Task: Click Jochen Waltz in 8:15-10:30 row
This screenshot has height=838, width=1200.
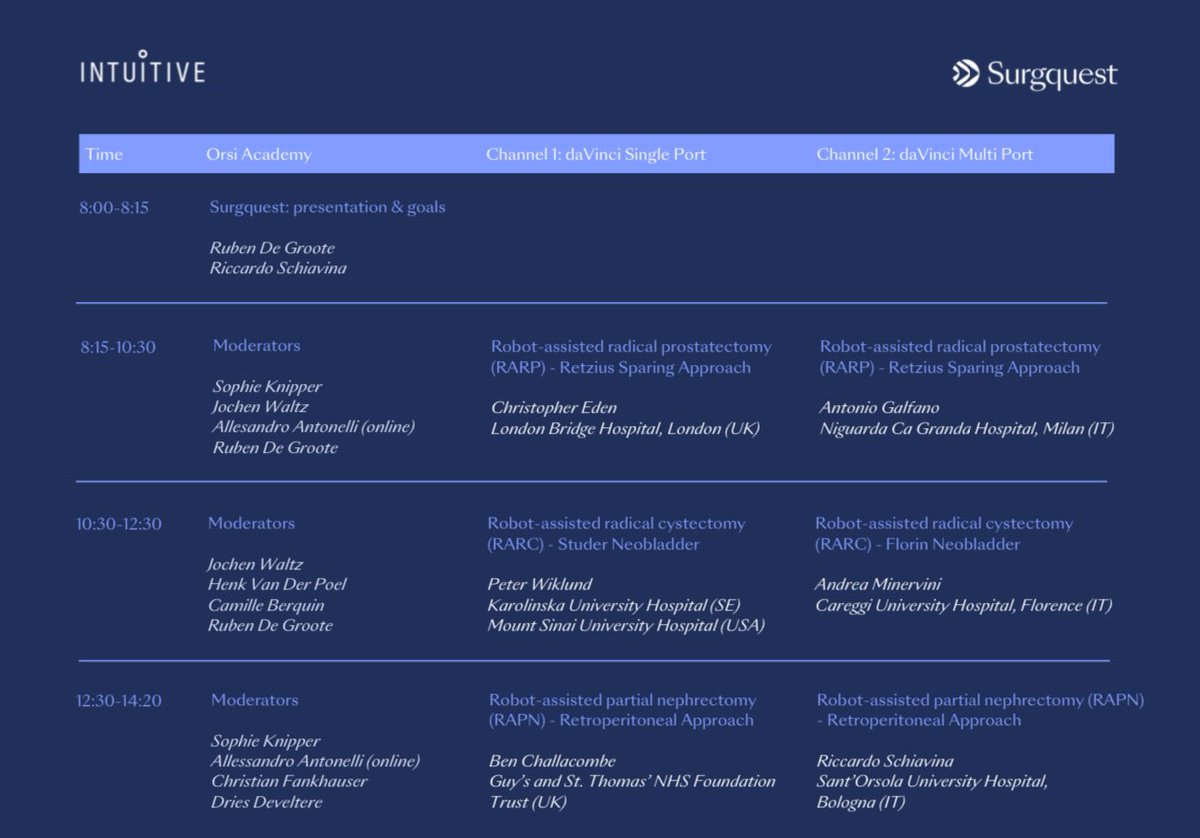Action: [x=259, y=406]
